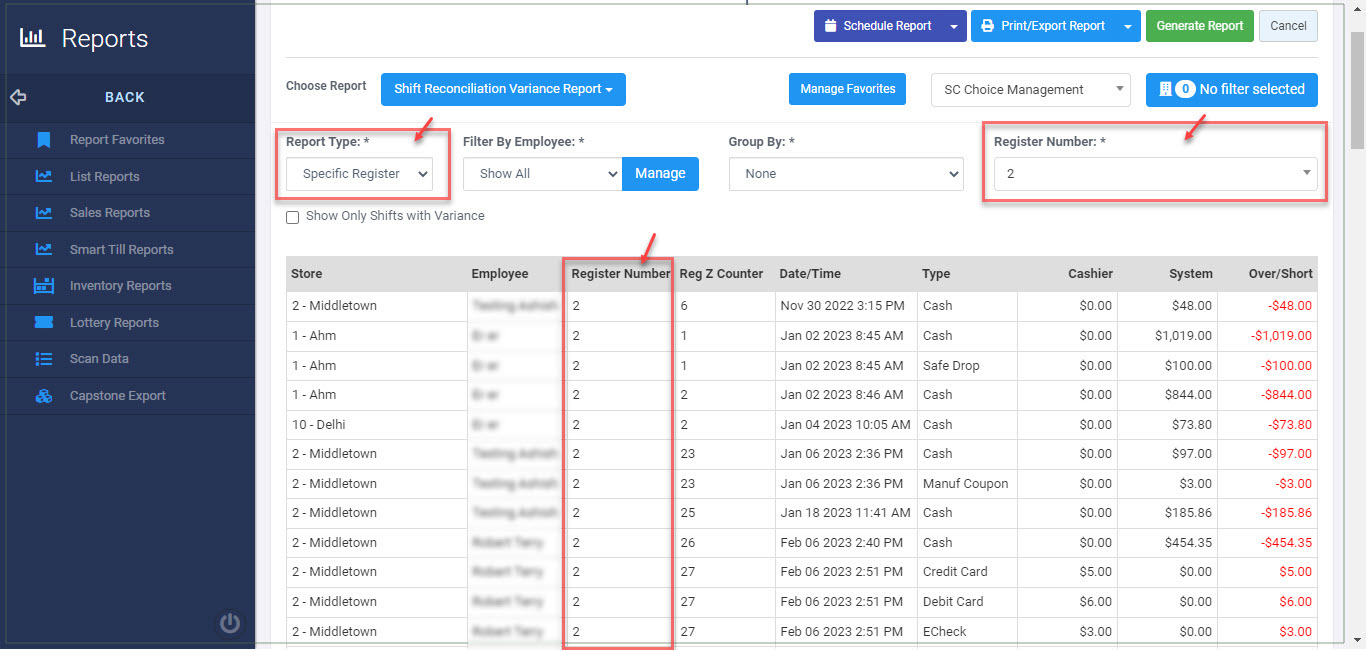Screen dimensions: 1366x650
Task: Open Capstone Export via its icon
Action: [x=44, y=395]
